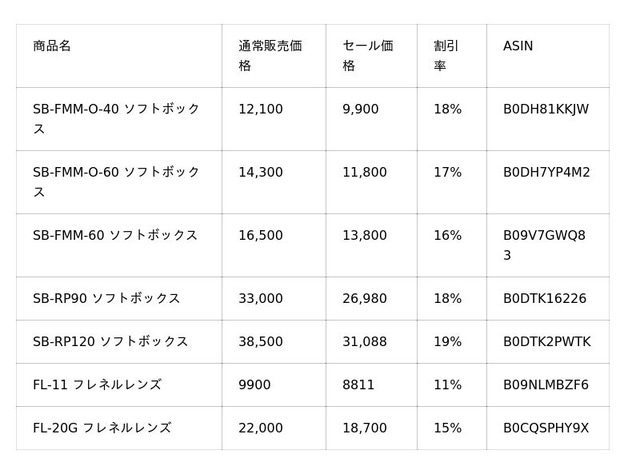This screenshot has height=474, width=640.
Task: Click the SB-FMM-60 ソフトボックス product name
Action: coord(115,235)
